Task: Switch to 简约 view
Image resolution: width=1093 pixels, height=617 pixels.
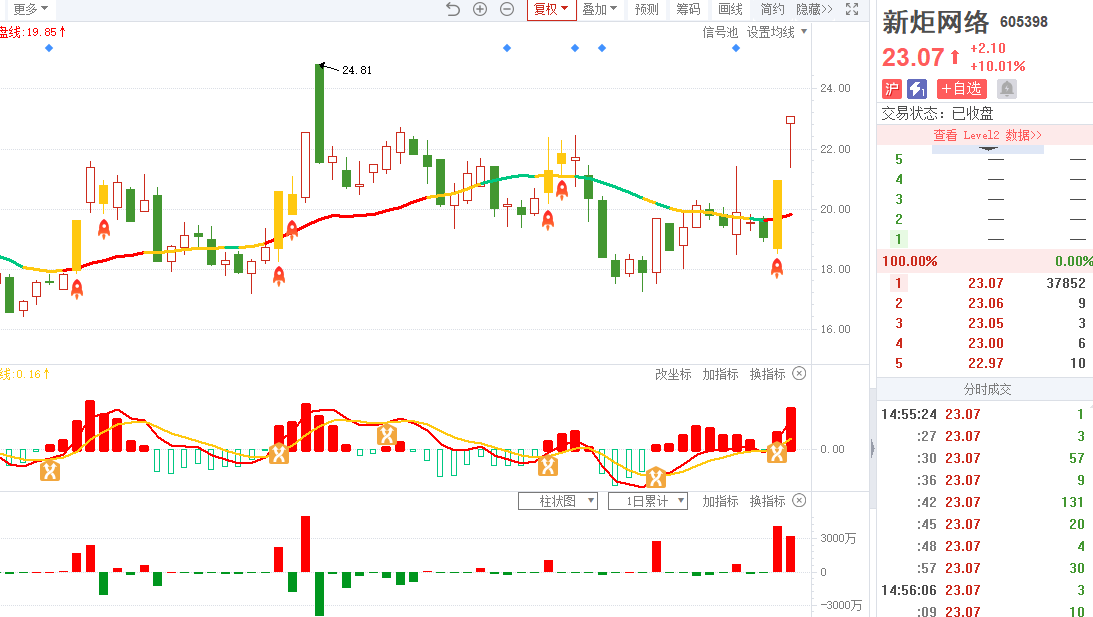Action: [x=772, y=9]
